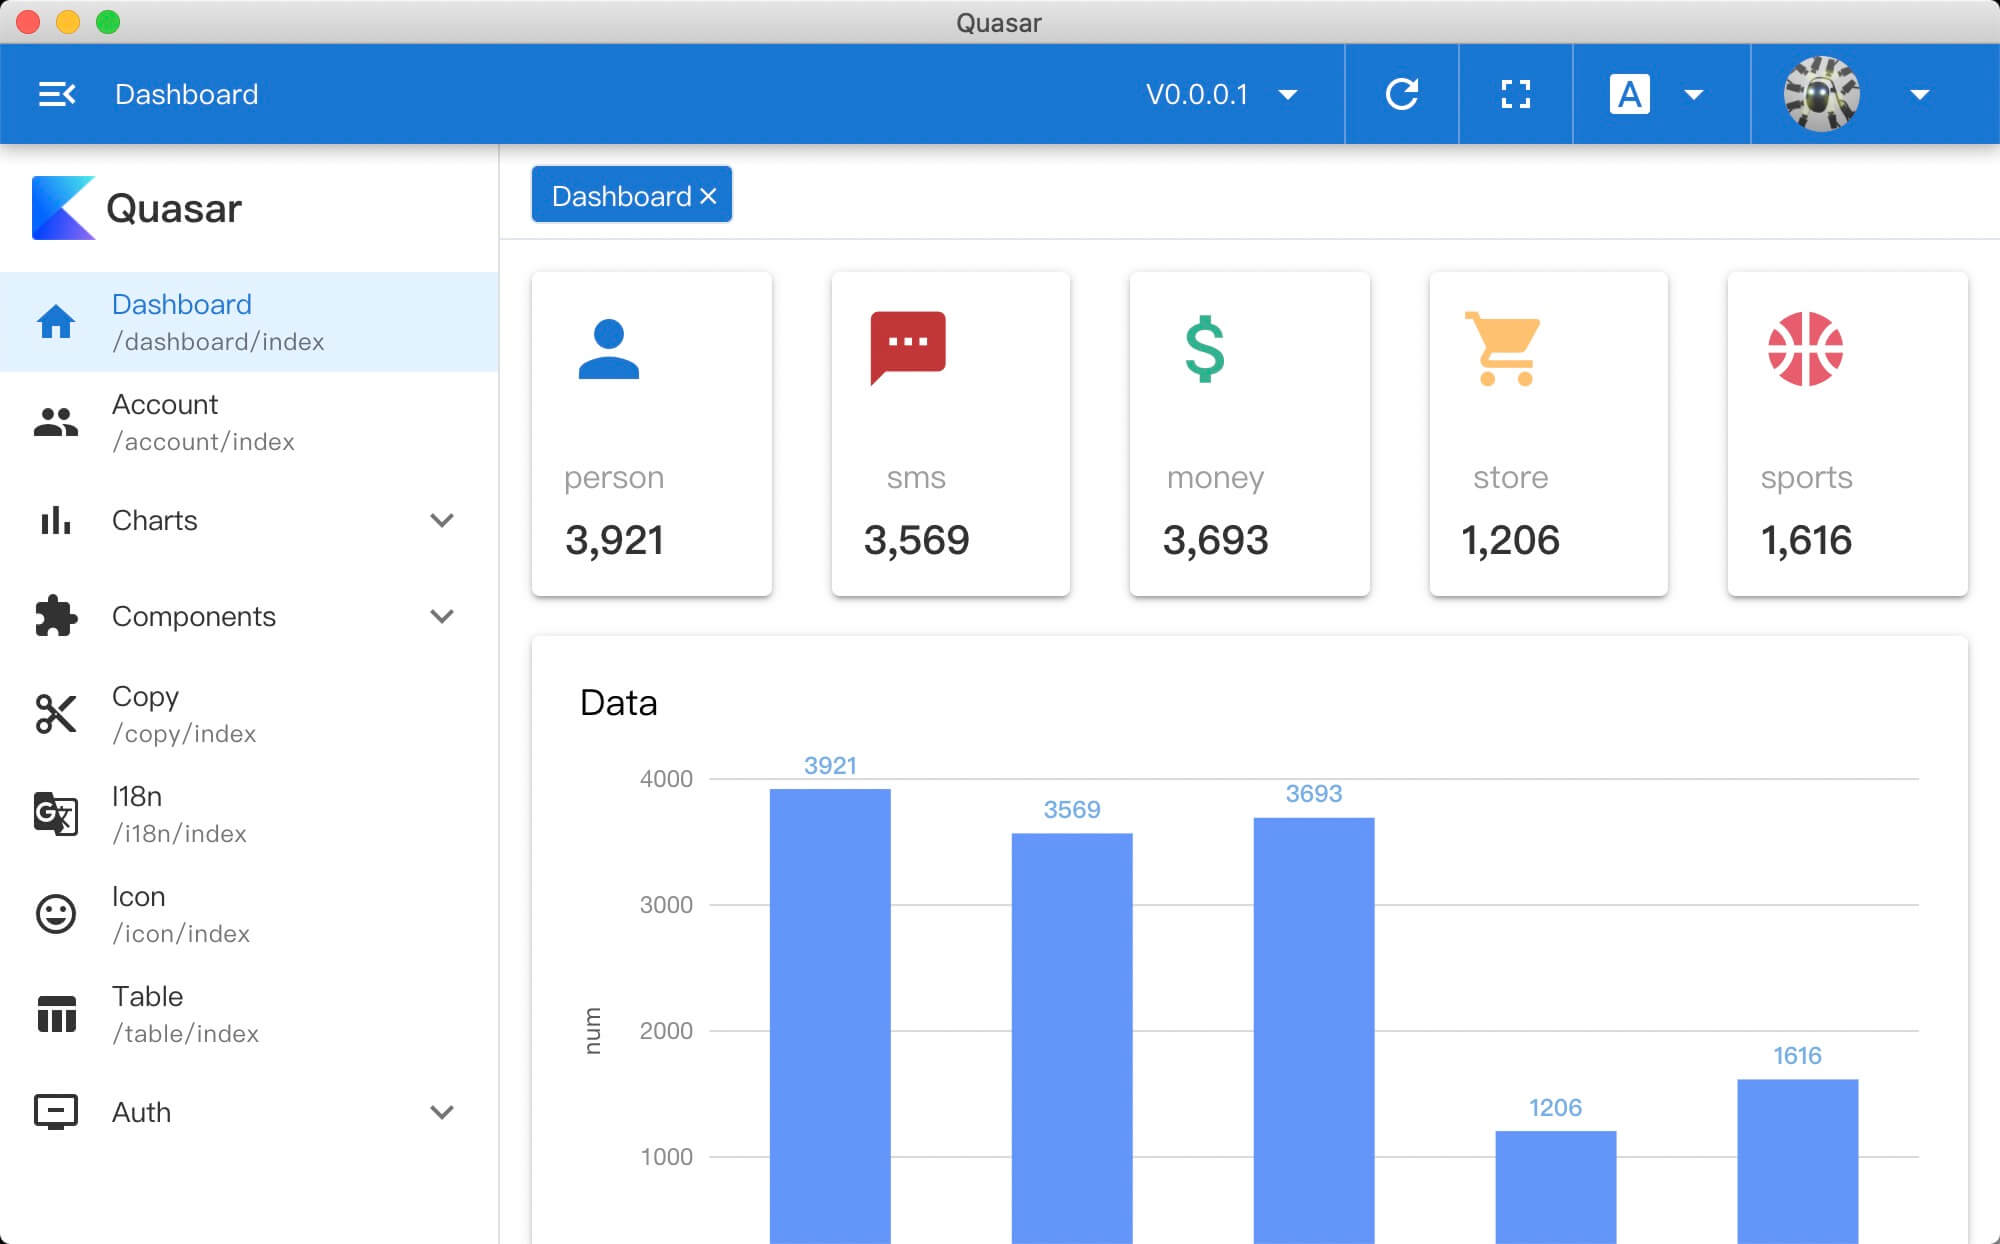Click the sports basketball icon card
This screenshot has width=2000, height=1244.
[1805, 349]
